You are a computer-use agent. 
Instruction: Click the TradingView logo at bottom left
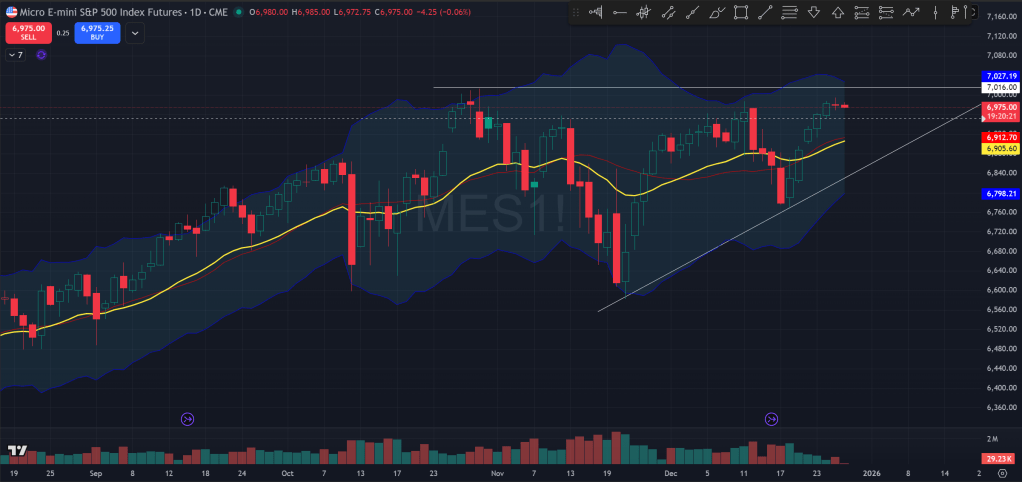[16, 451]
